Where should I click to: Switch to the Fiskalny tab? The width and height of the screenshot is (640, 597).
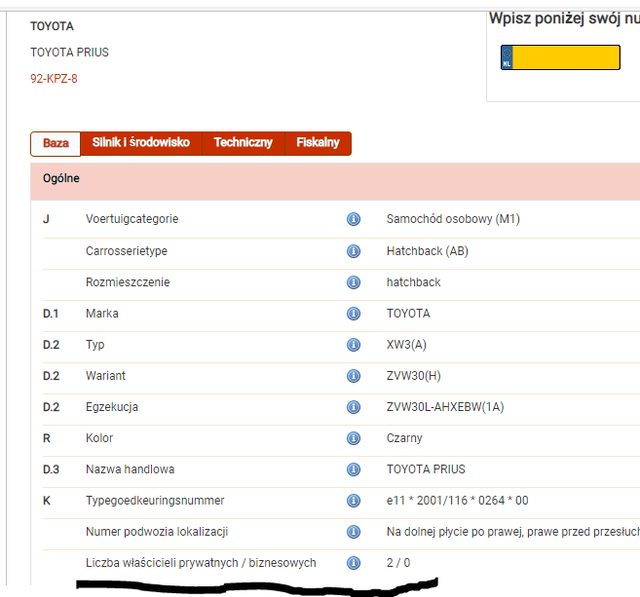coord(318,143)
